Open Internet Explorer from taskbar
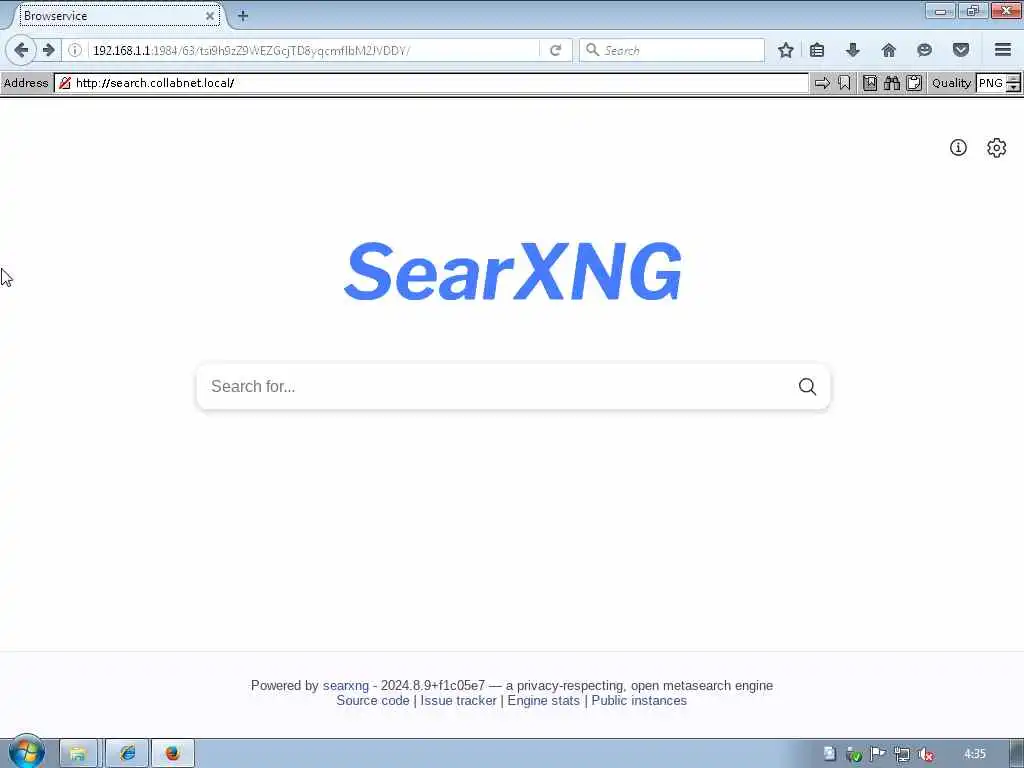Viewport: 1024px width, 768px height. (x=127, y=754)
